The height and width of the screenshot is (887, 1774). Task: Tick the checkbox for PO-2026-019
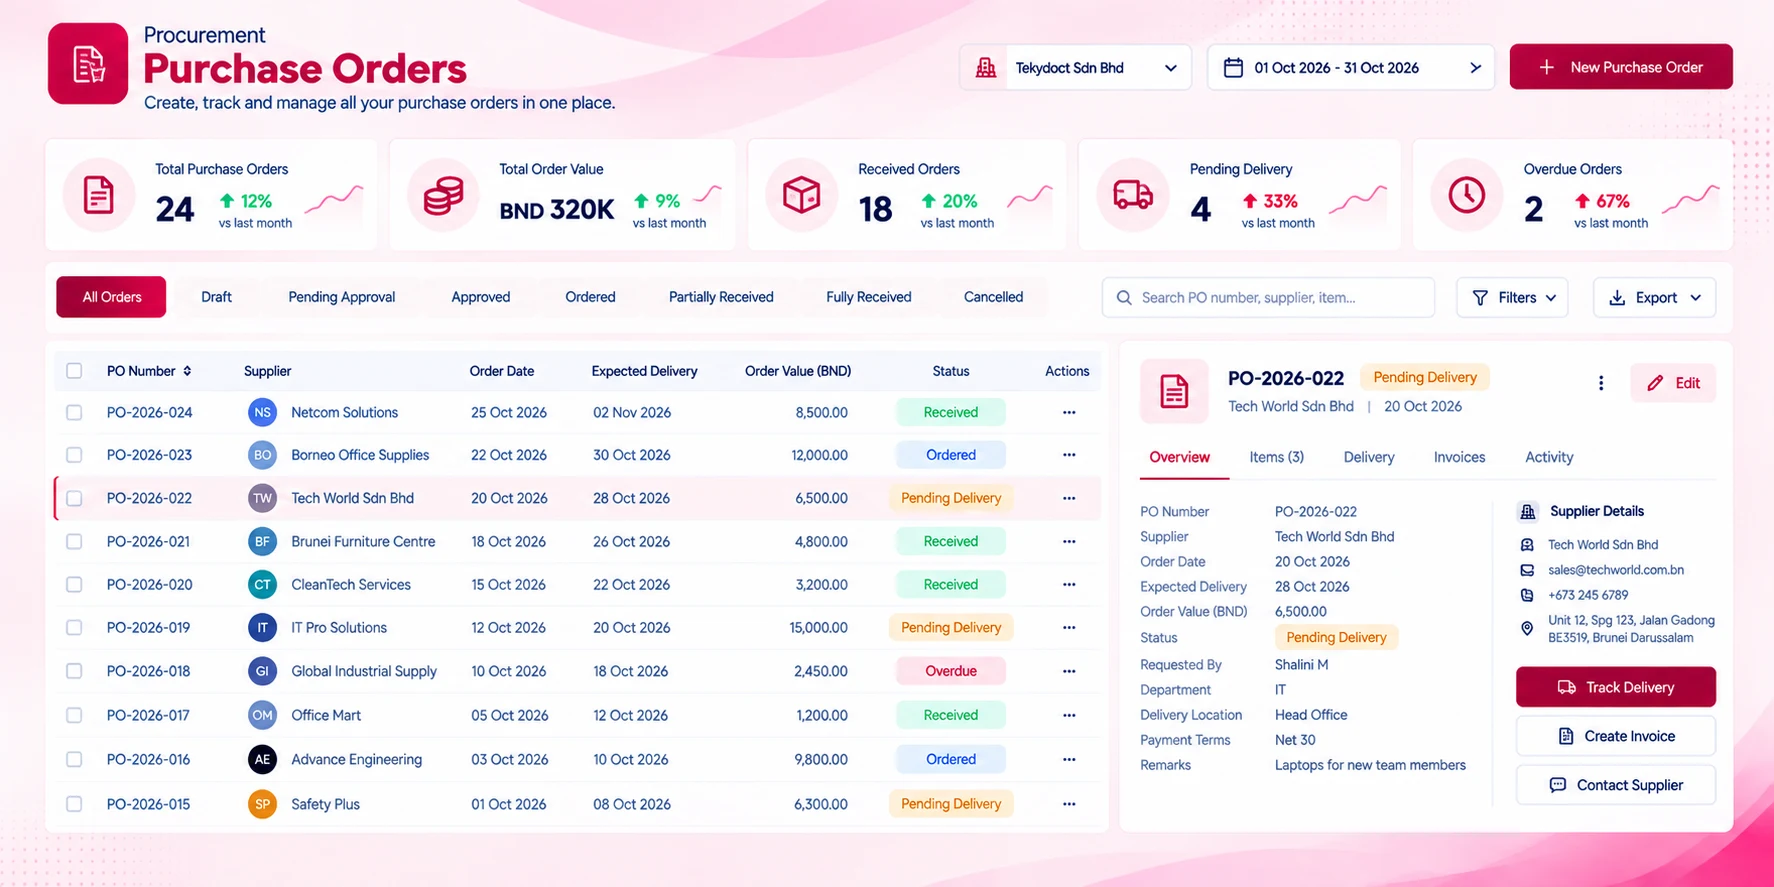(x=74, y=628)
